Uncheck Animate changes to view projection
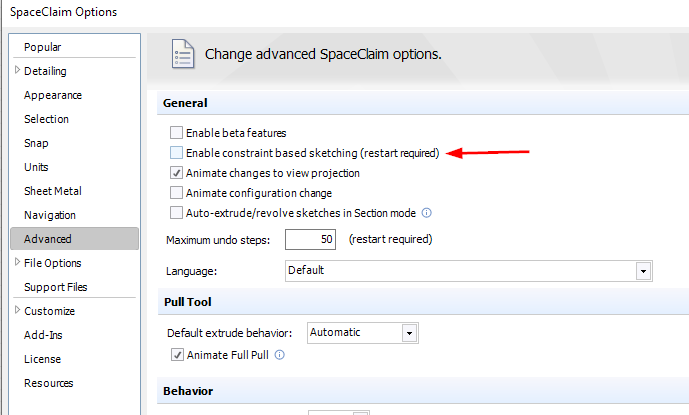 pyautogui.click(x=176, y=173)
